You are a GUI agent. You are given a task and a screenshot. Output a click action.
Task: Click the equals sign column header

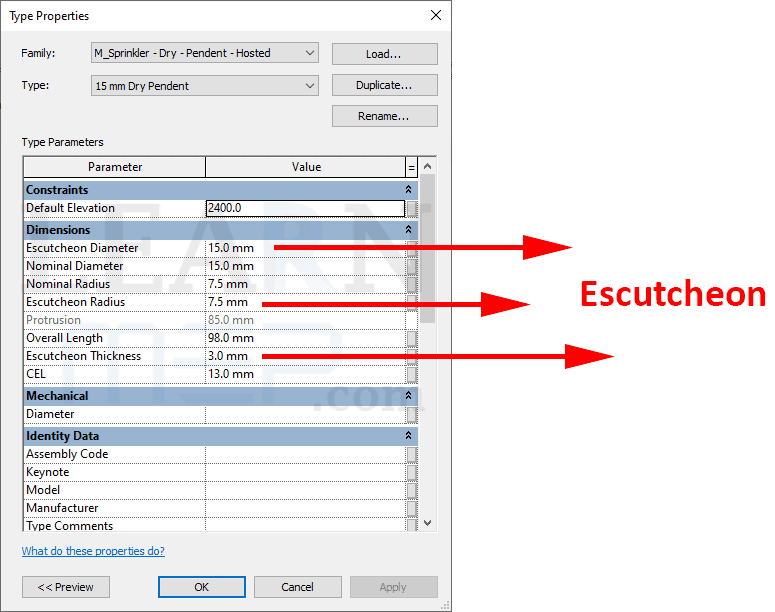(x=411, y=167)
